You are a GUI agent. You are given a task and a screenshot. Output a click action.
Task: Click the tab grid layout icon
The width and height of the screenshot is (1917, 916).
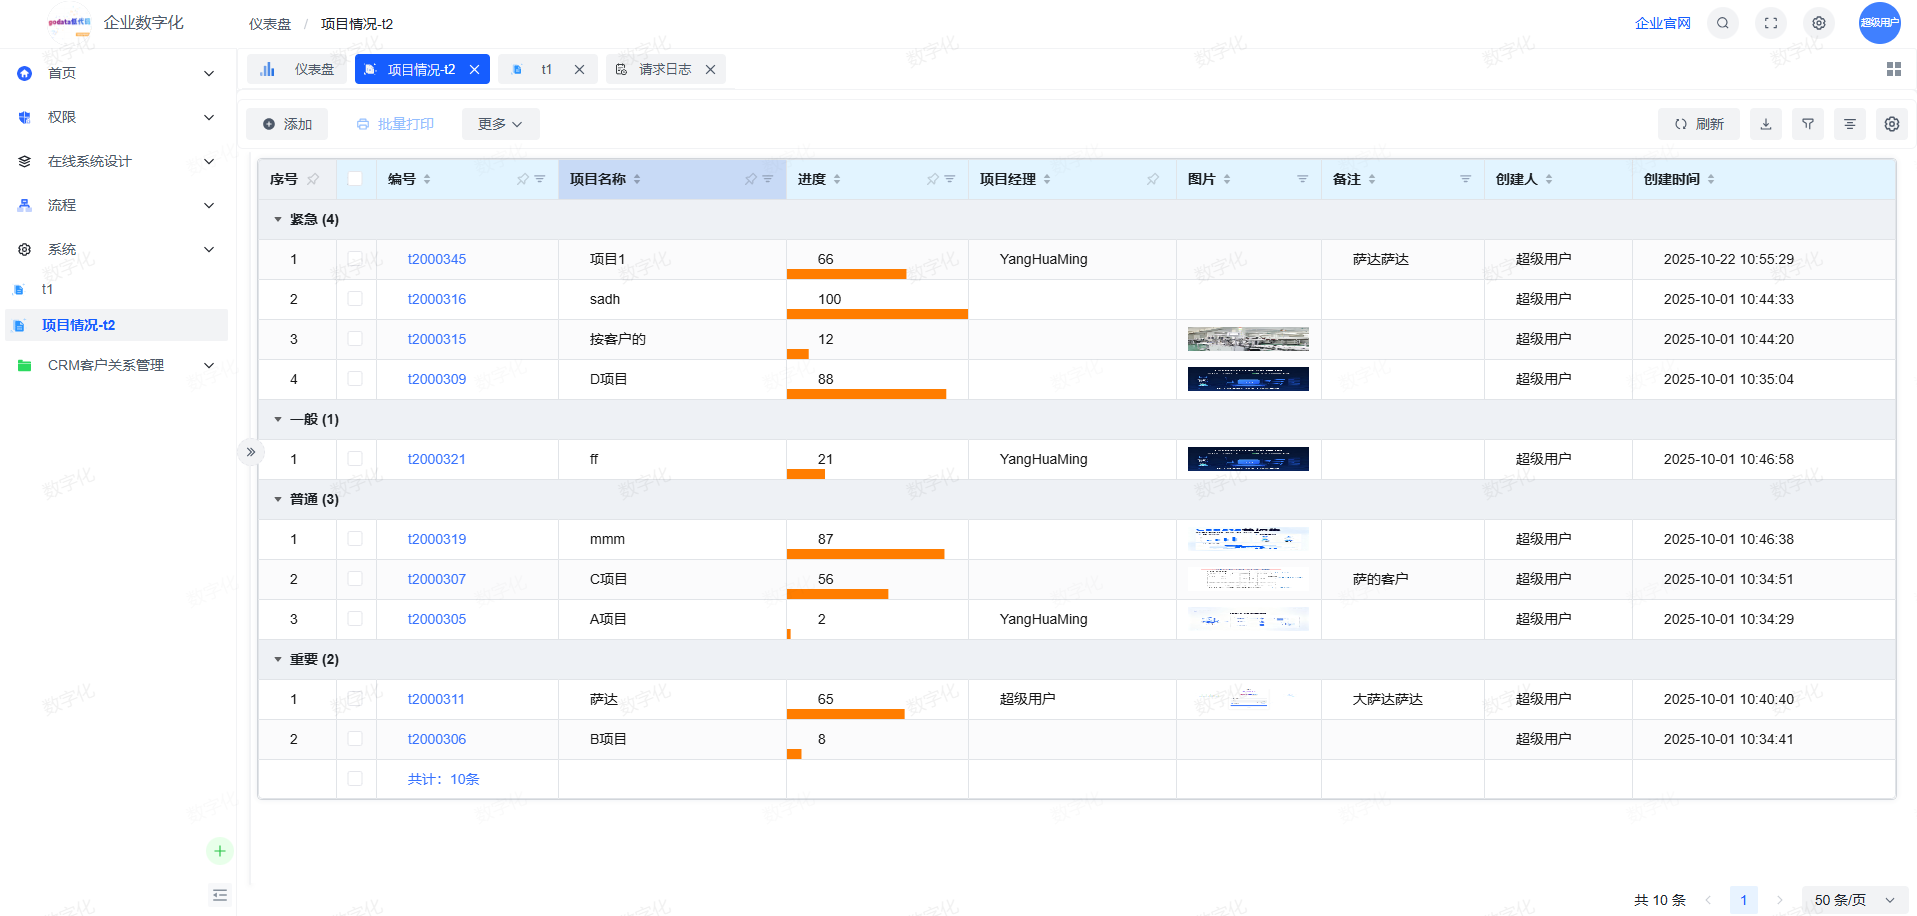tap(1894, 69)
